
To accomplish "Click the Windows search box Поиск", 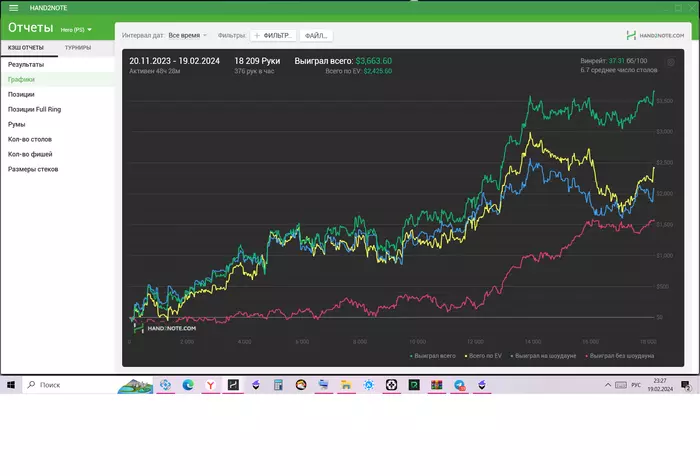I will pos(69,385).
